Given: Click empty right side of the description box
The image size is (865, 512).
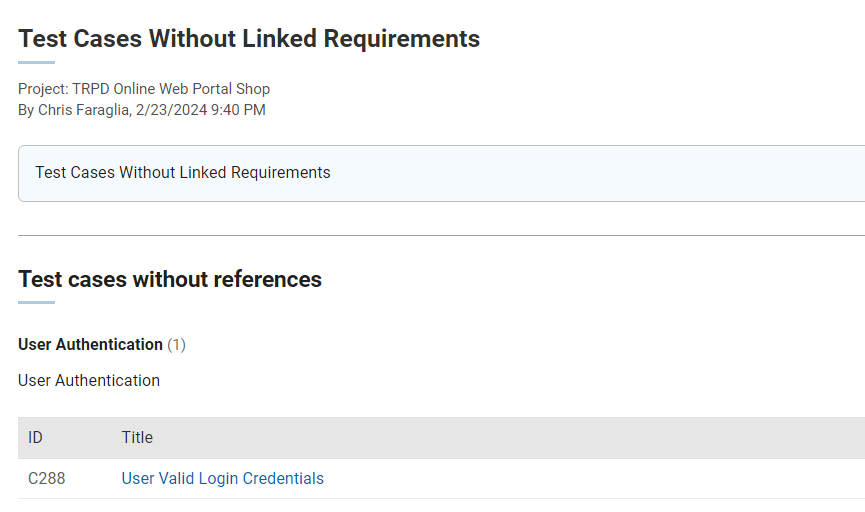Looking at the screenshot, I should click(x=650, y=172).
